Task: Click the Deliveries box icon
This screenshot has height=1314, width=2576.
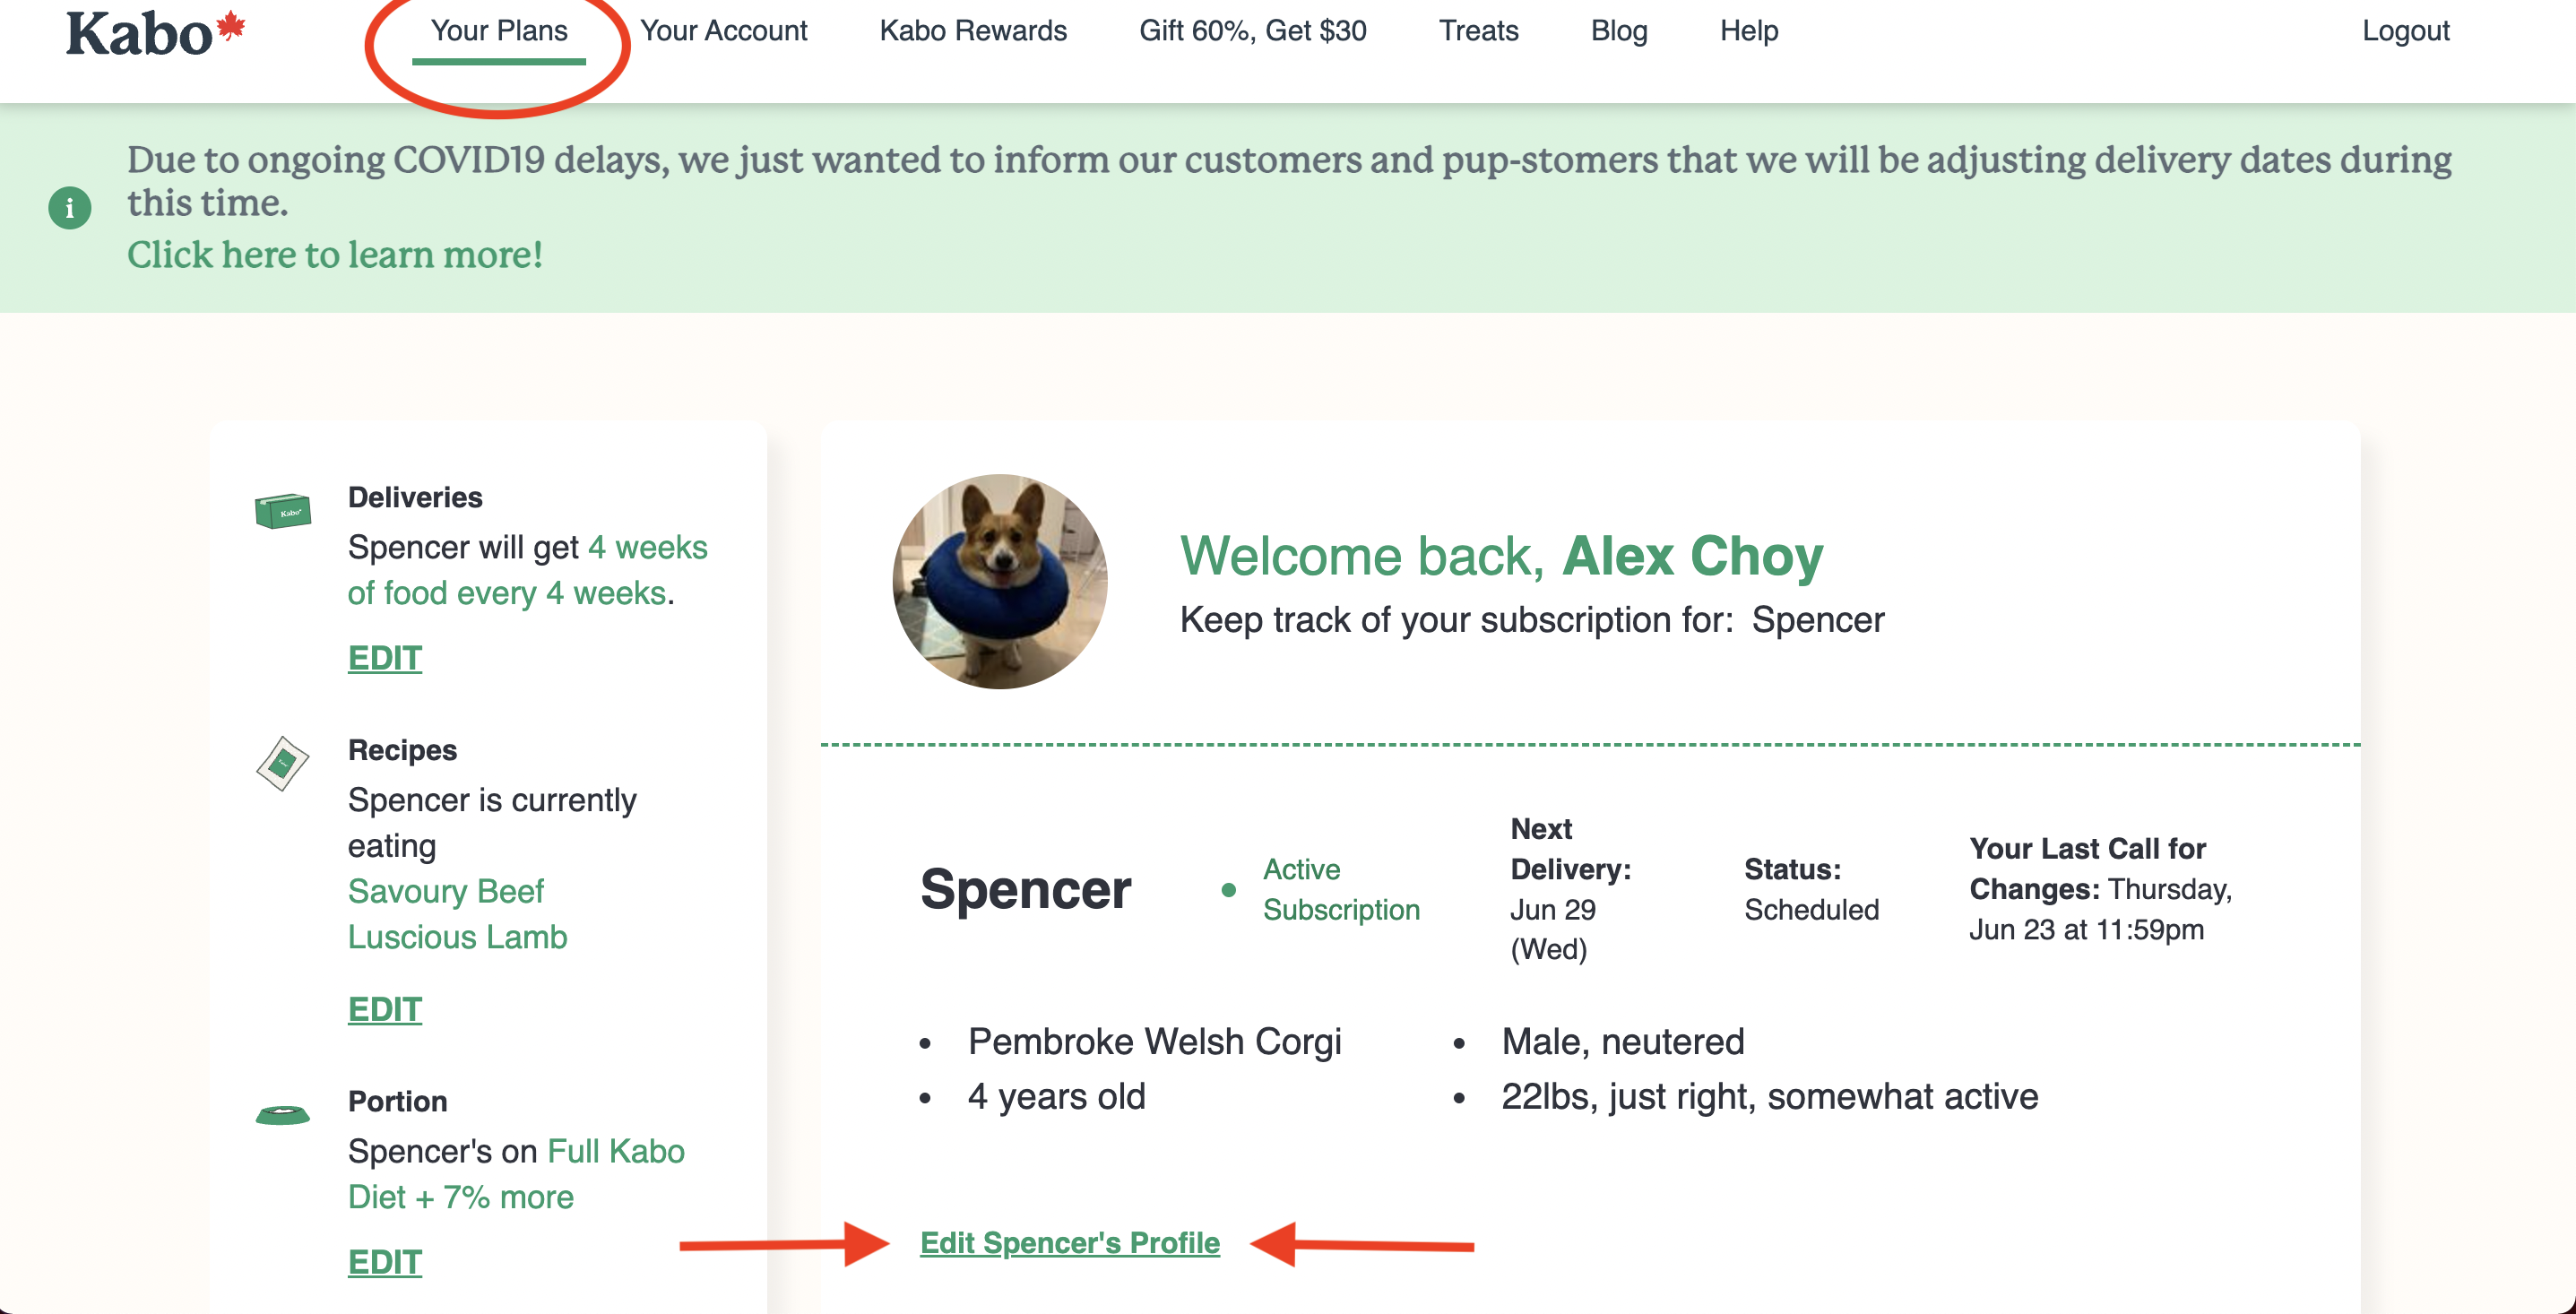Action: (283, 511)
